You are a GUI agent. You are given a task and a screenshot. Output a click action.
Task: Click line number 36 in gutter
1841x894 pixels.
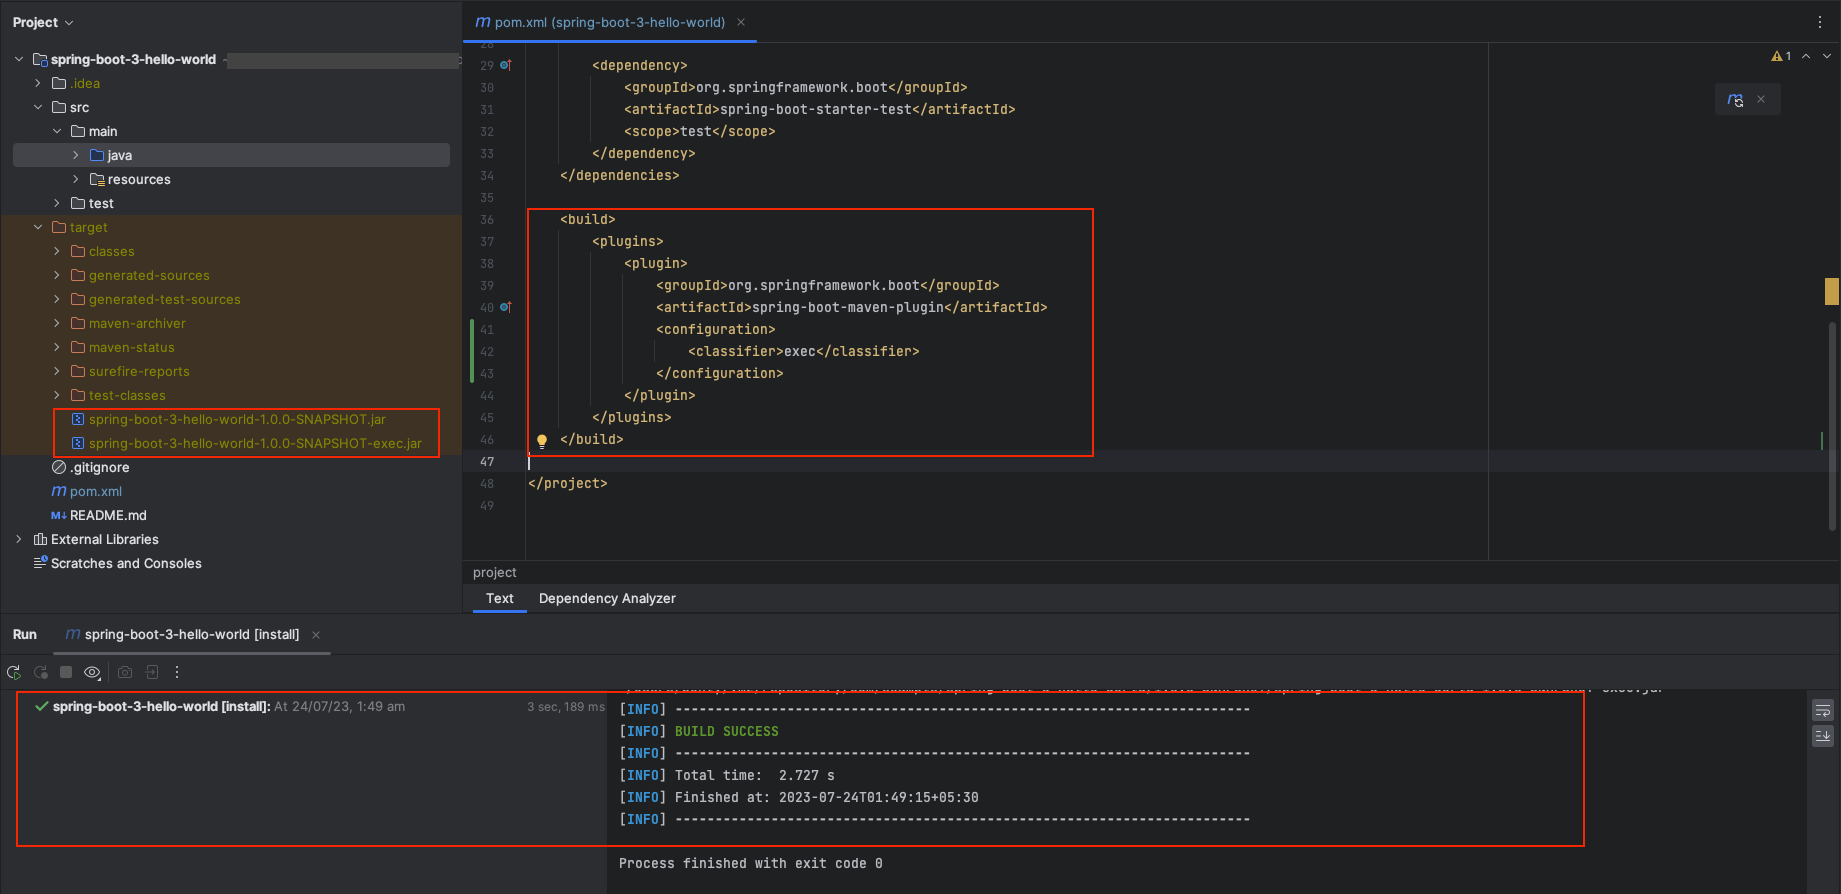point(487,219)
